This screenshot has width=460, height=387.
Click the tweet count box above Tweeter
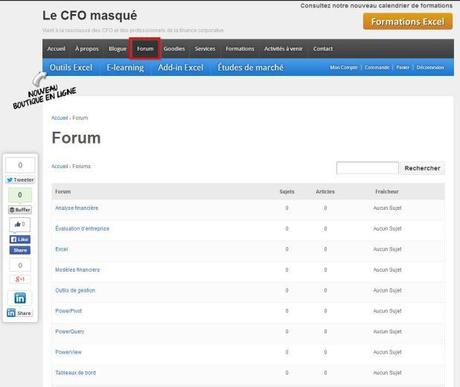(20, 165)
